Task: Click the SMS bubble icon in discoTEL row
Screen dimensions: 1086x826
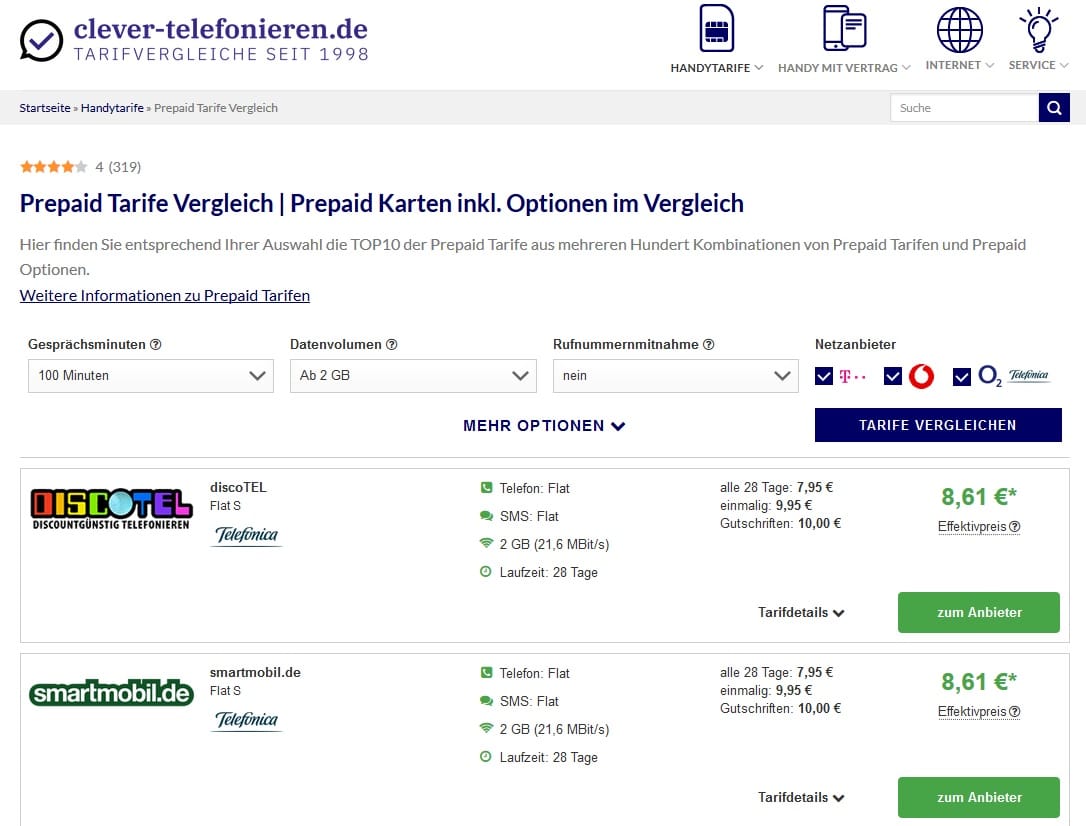Action: click(x=486, y=516)
